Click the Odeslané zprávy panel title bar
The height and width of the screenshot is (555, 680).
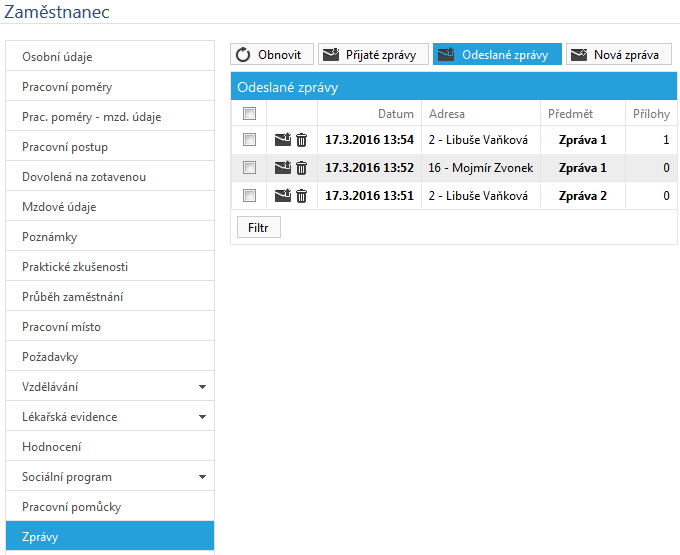(454, 87)
